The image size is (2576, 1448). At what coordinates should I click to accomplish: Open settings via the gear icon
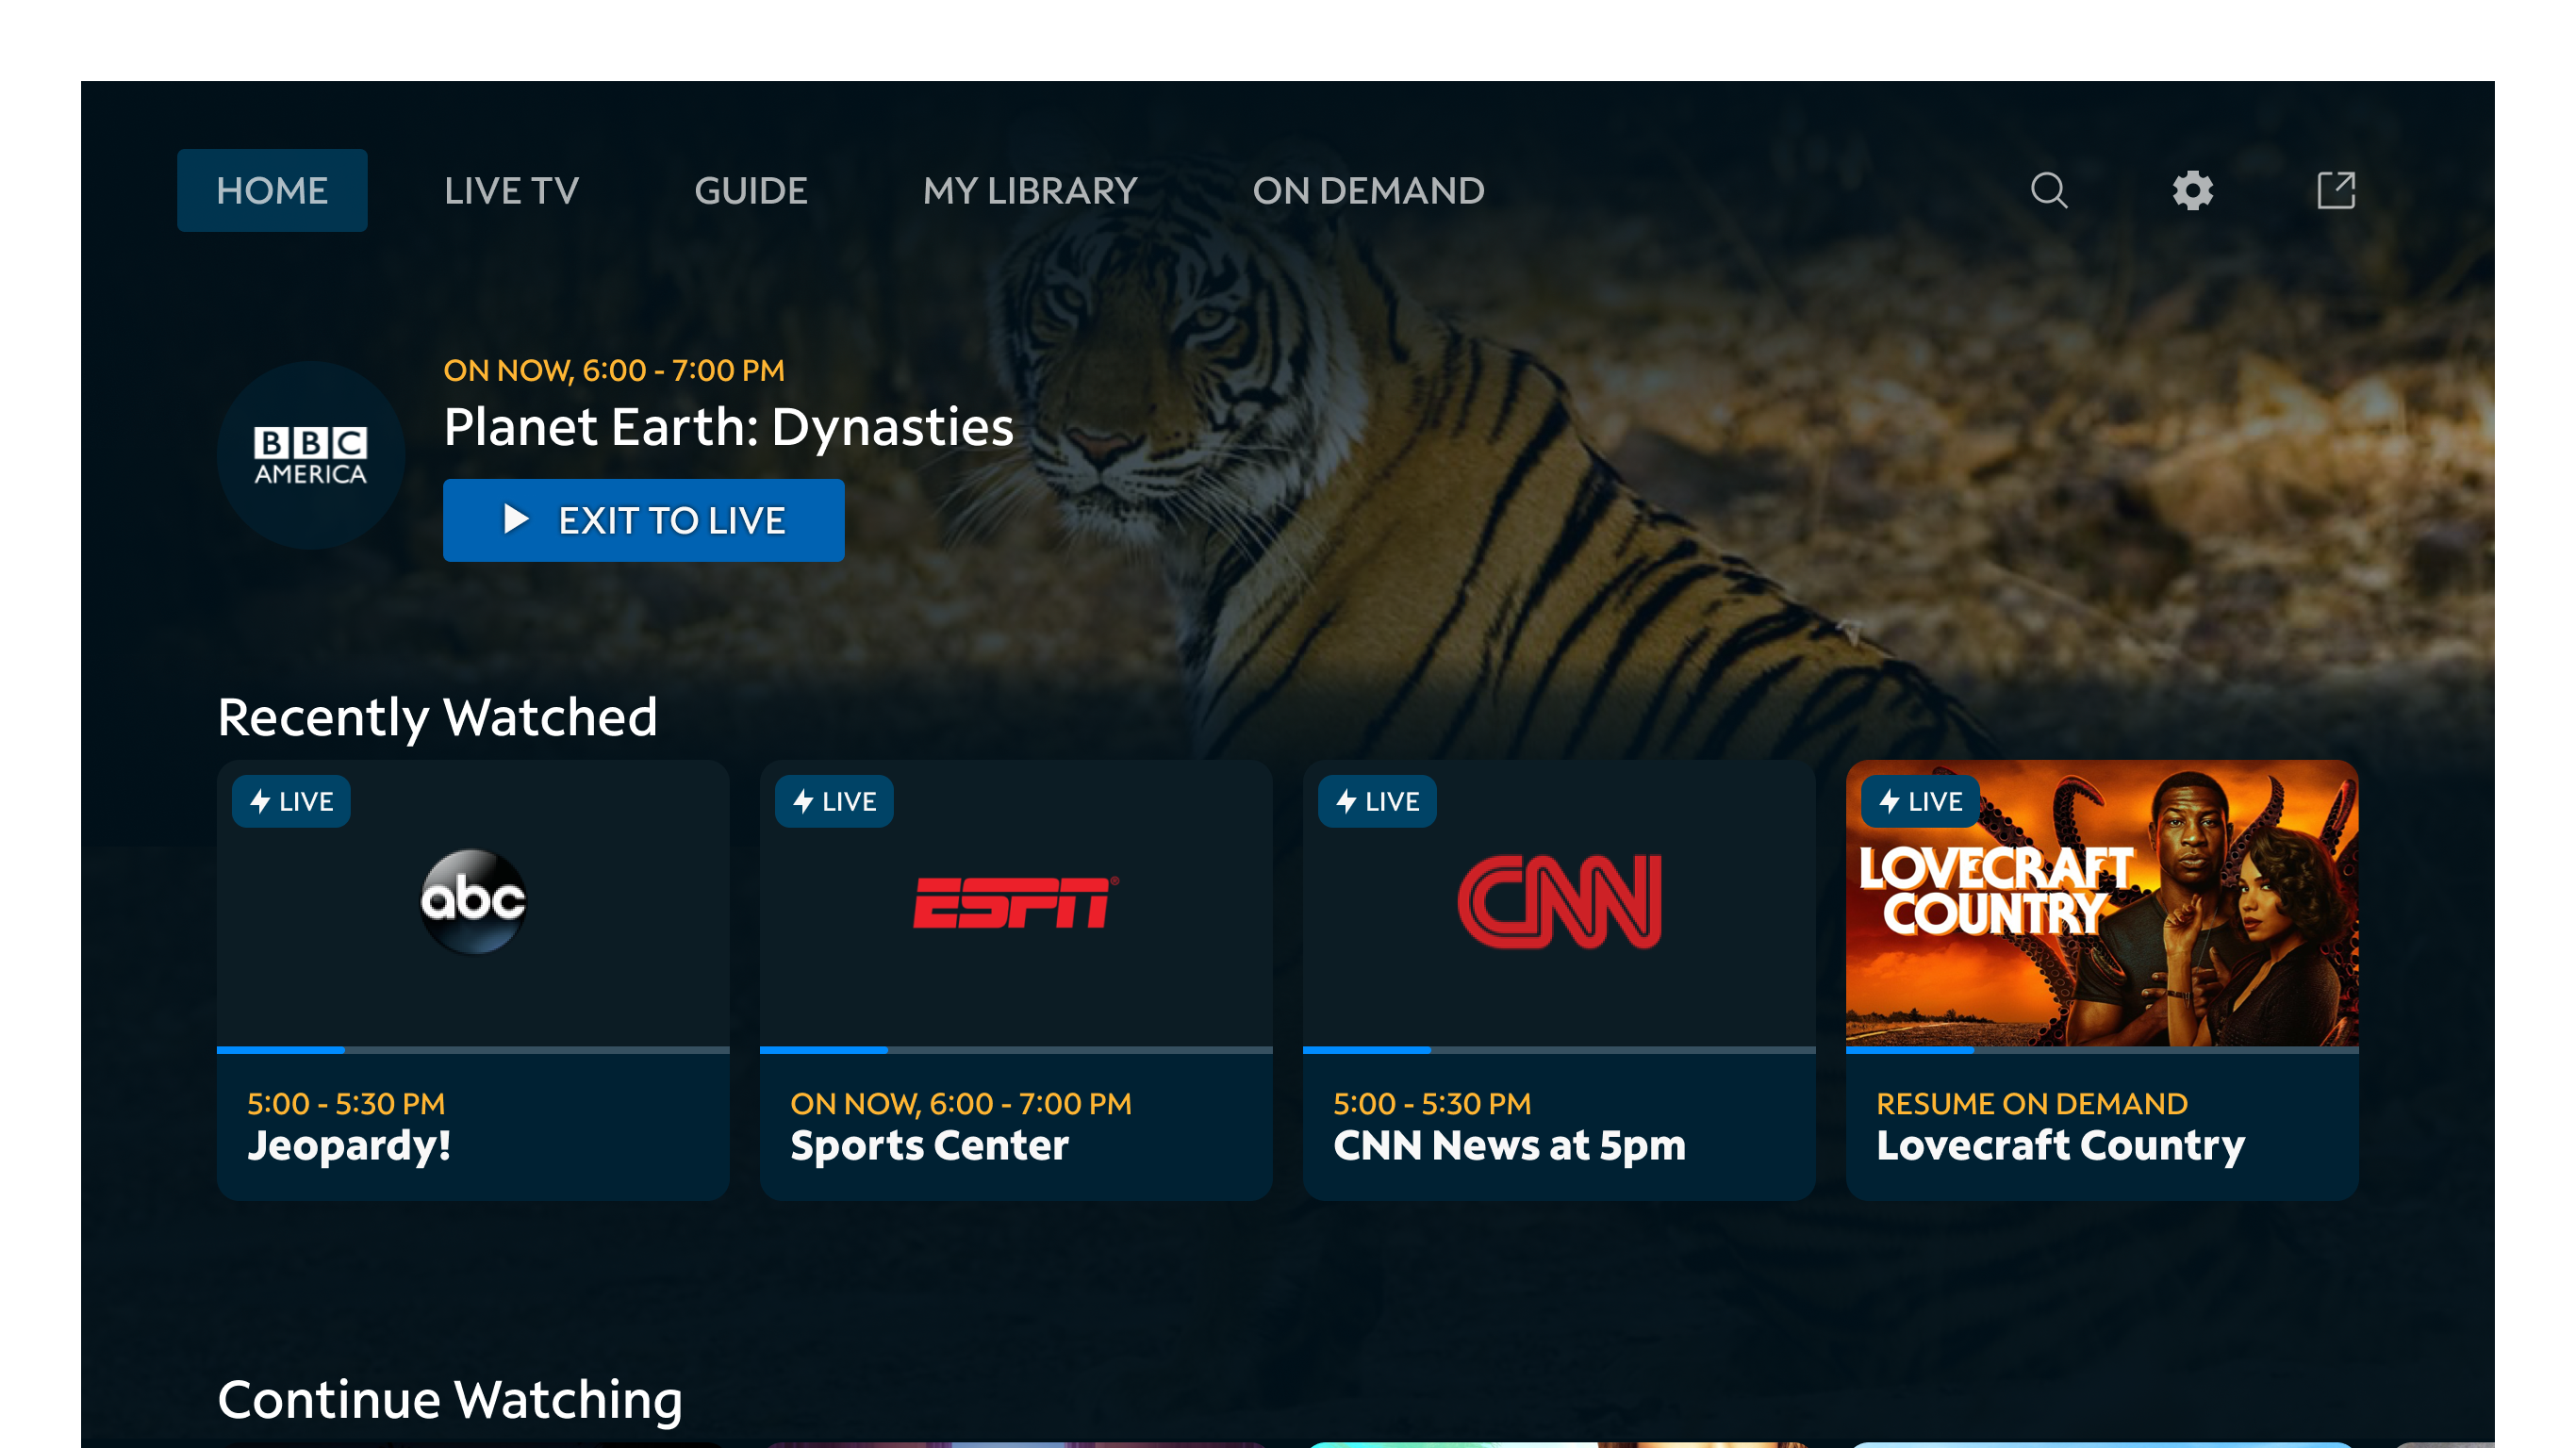[2192, 190]
